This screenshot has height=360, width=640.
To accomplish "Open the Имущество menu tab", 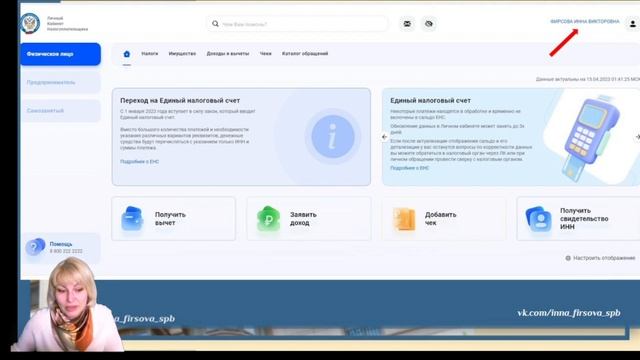I will coord(182,53).
